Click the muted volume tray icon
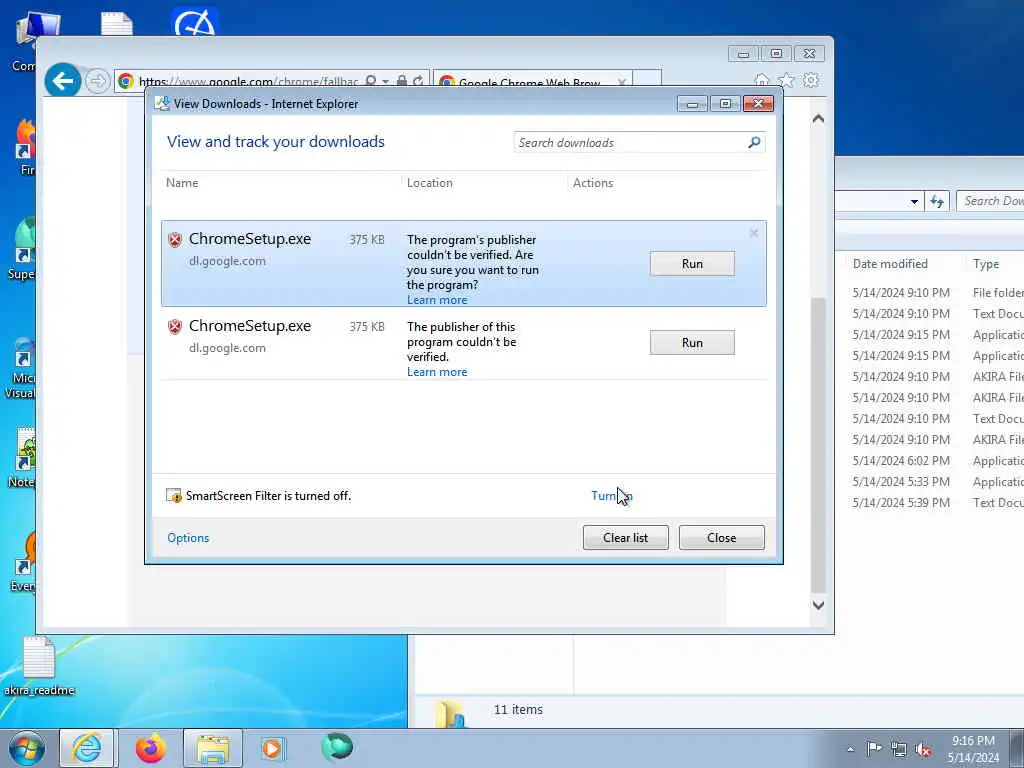Screen dimensions: 1024x768 923,750
